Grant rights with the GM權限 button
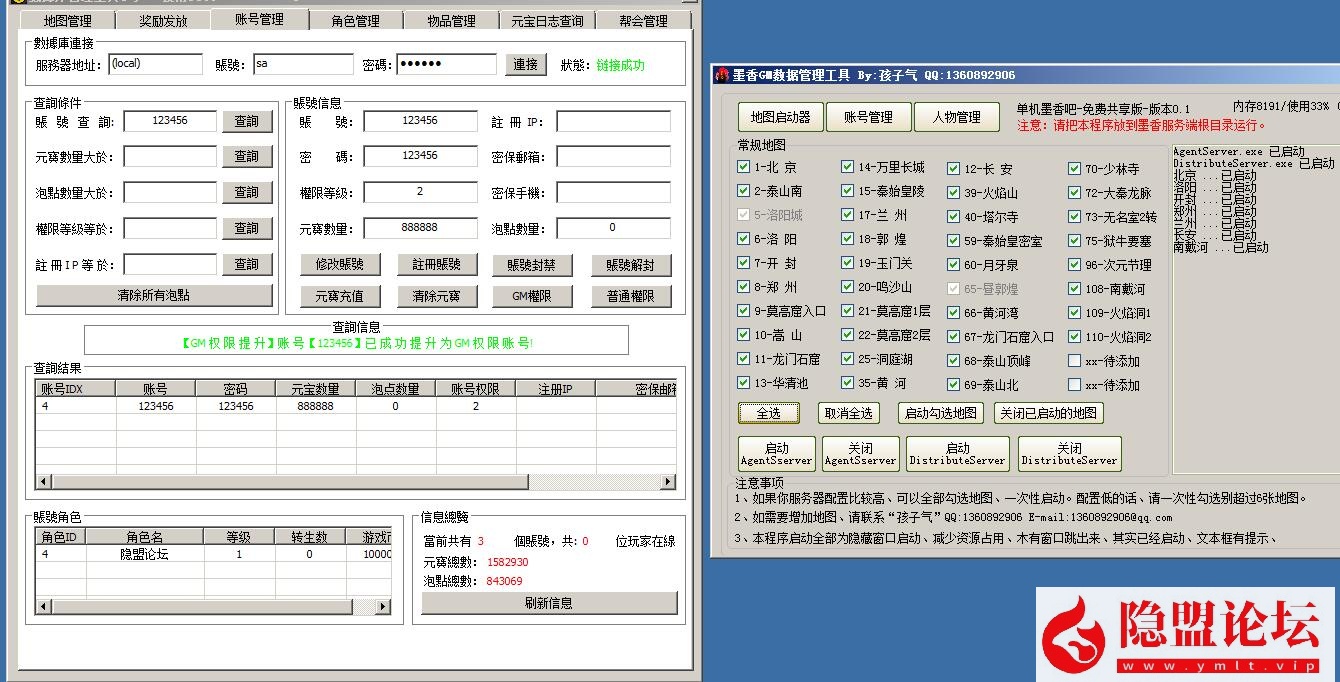The height and width of the screenshot is (682, 1340). point(532,297)
